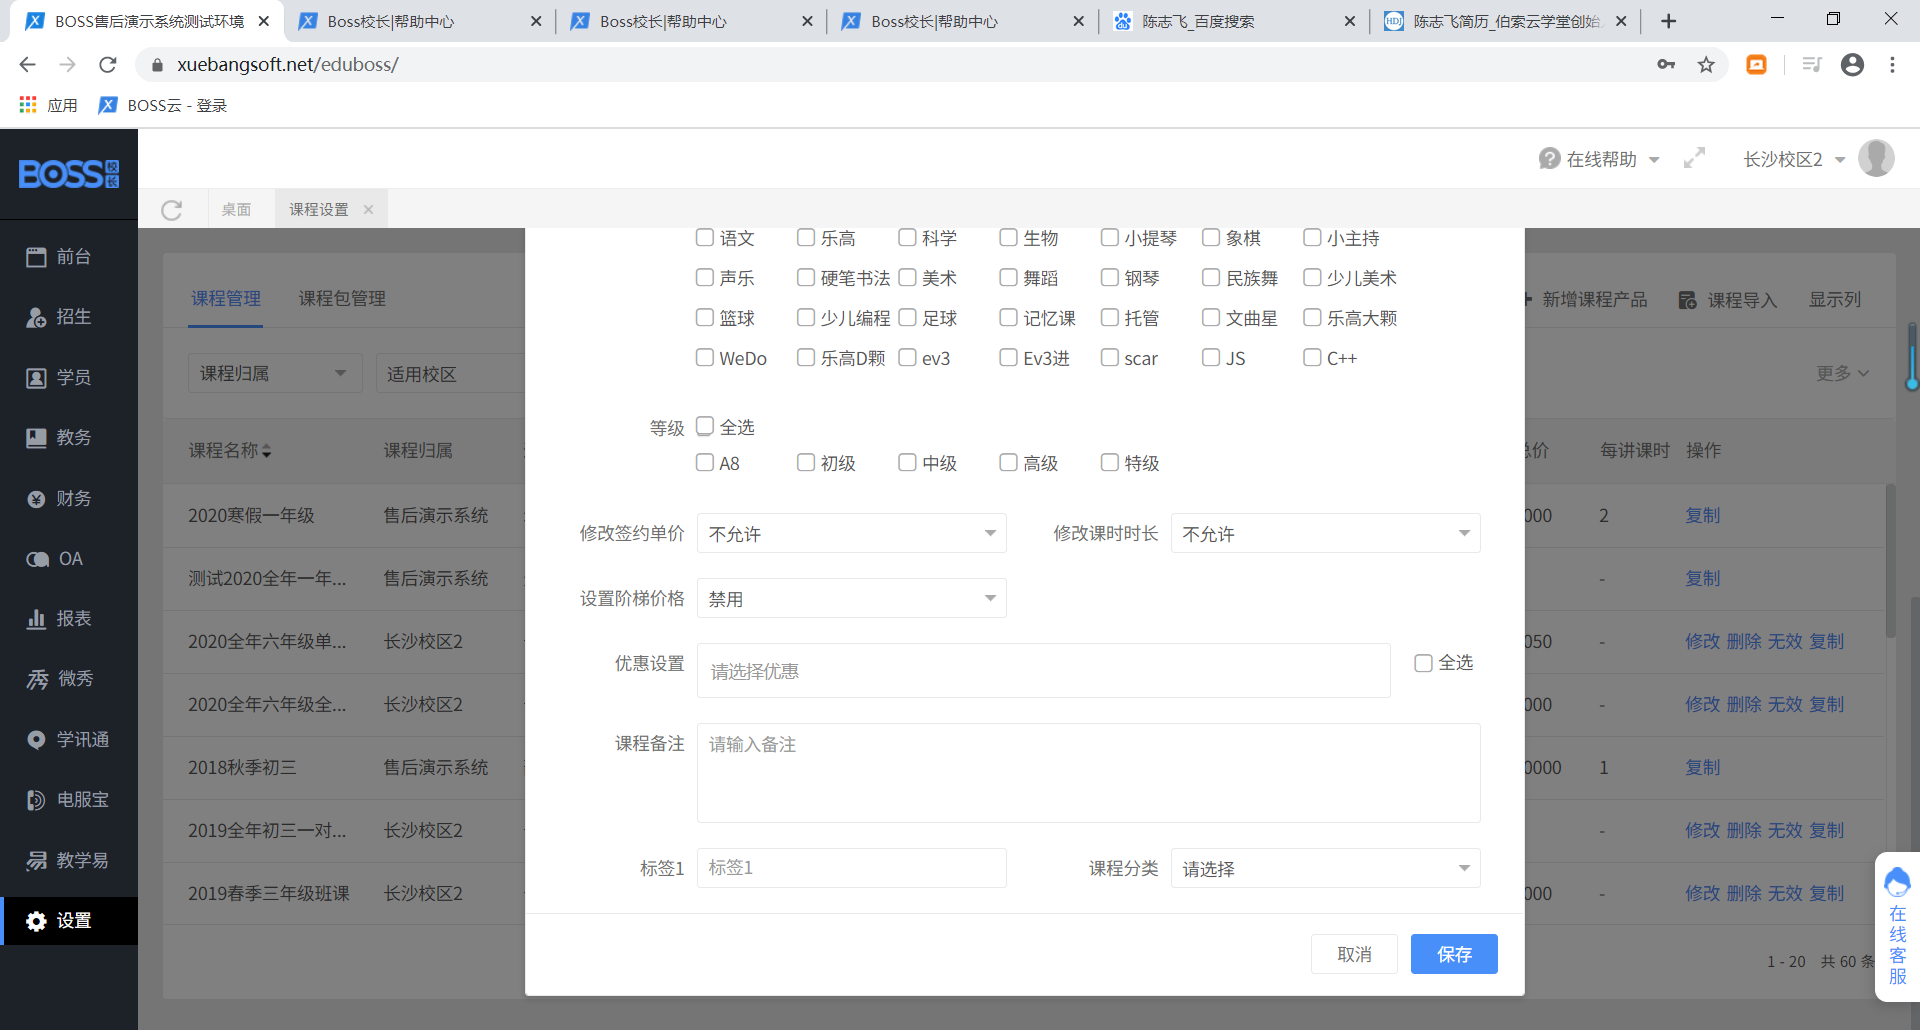
Task: Open the OA sidebar icon
Action: [x=37, y=559]
